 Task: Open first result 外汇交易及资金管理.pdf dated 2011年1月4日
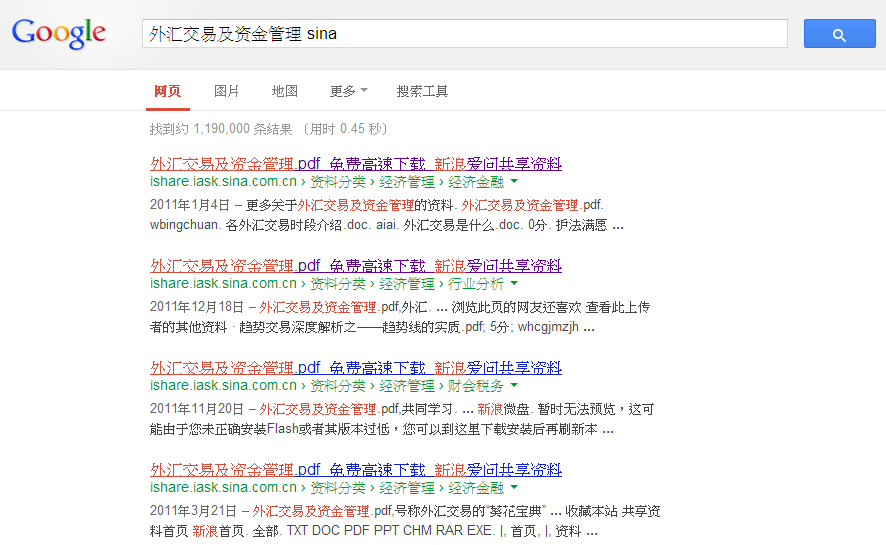pyautogui.click(x=355, y=164)
